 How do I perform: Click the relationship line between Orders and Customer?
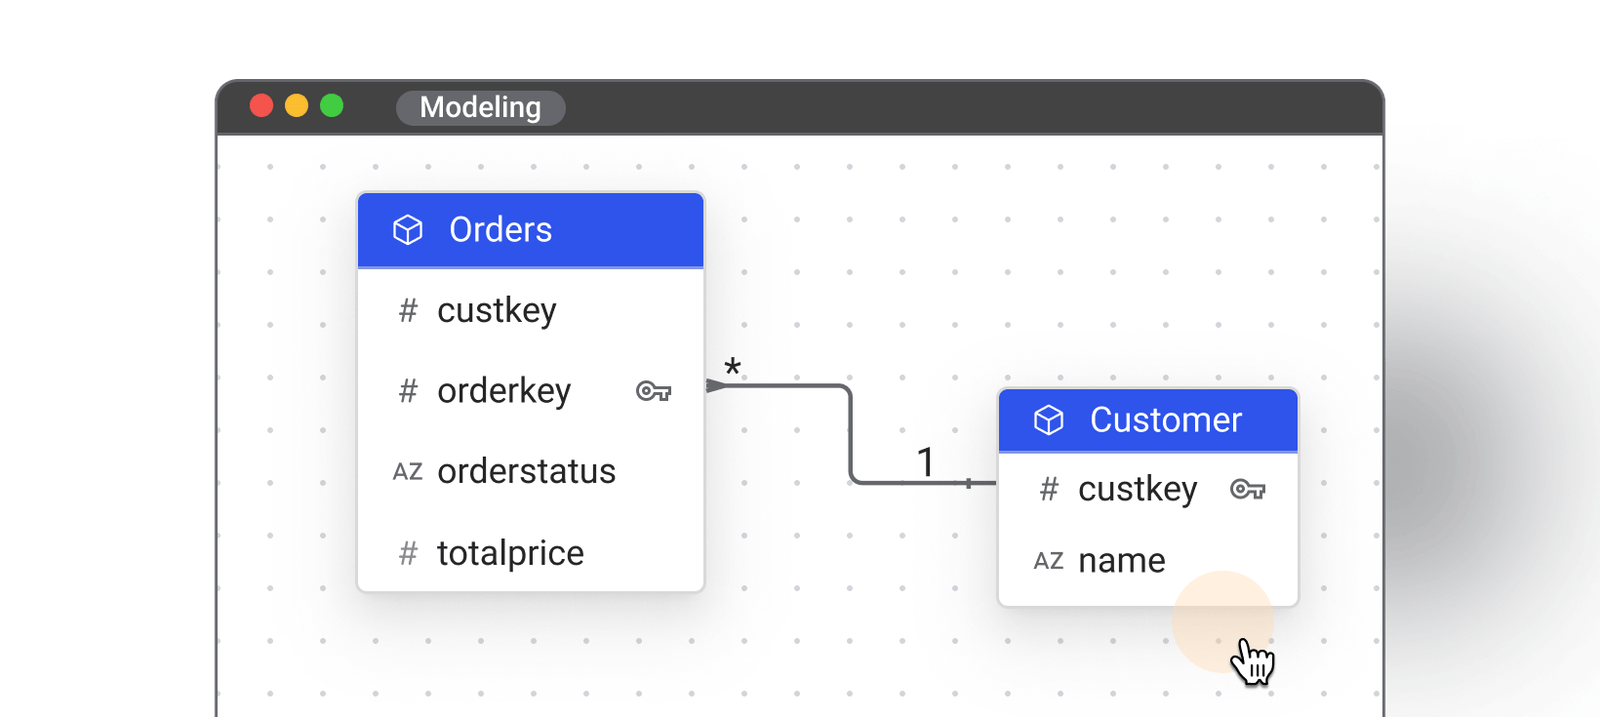pyautogui.click(x=850, y=430)
